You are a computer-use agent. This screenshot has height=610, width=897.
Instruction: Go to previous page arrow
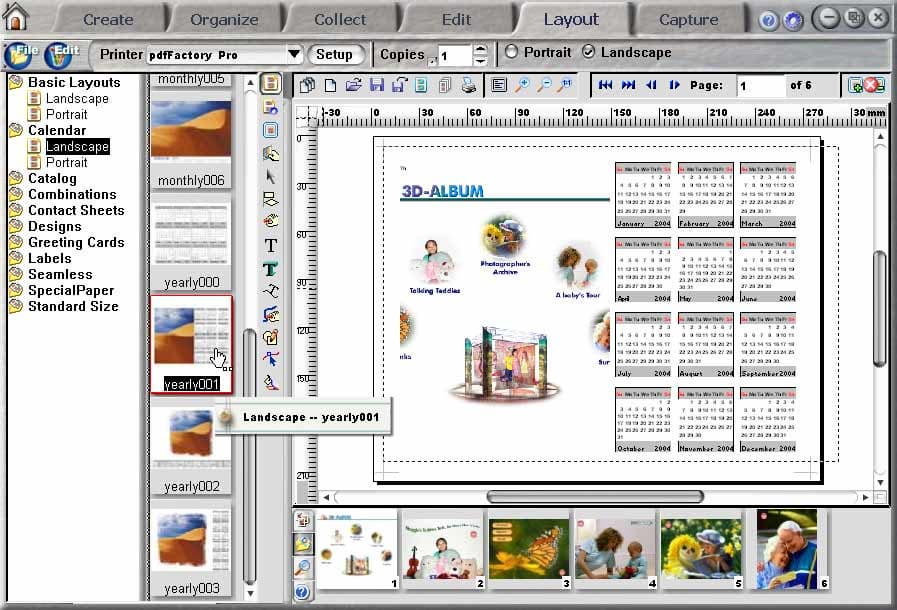[x=651, y=85]
